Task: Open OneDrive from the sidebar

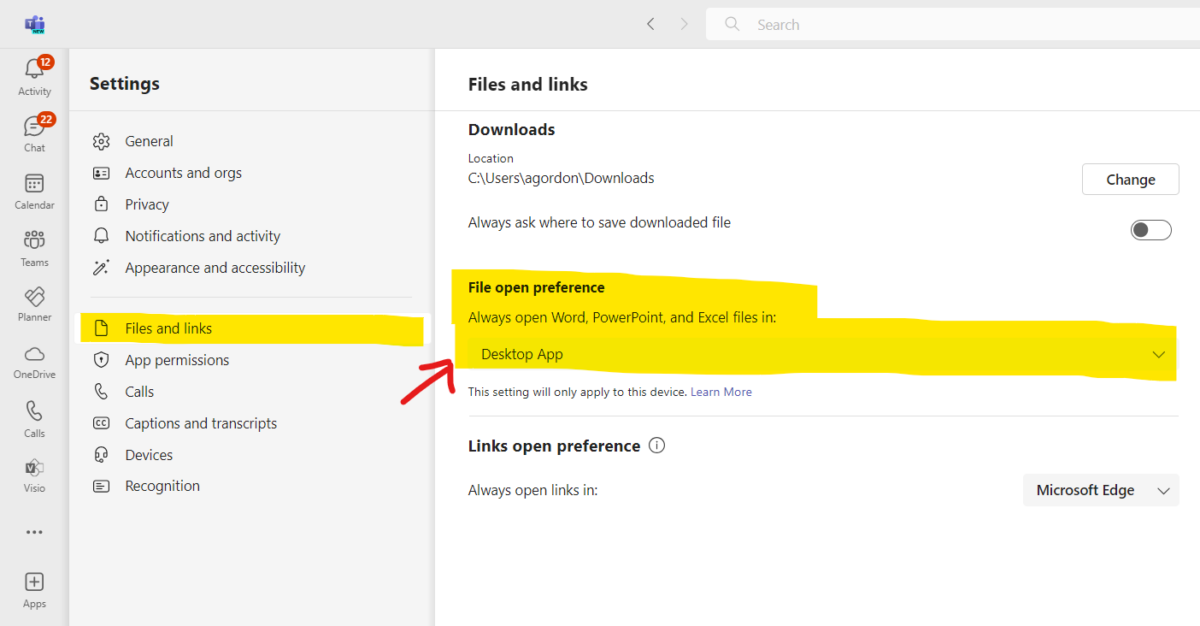Action: [34, 358]
